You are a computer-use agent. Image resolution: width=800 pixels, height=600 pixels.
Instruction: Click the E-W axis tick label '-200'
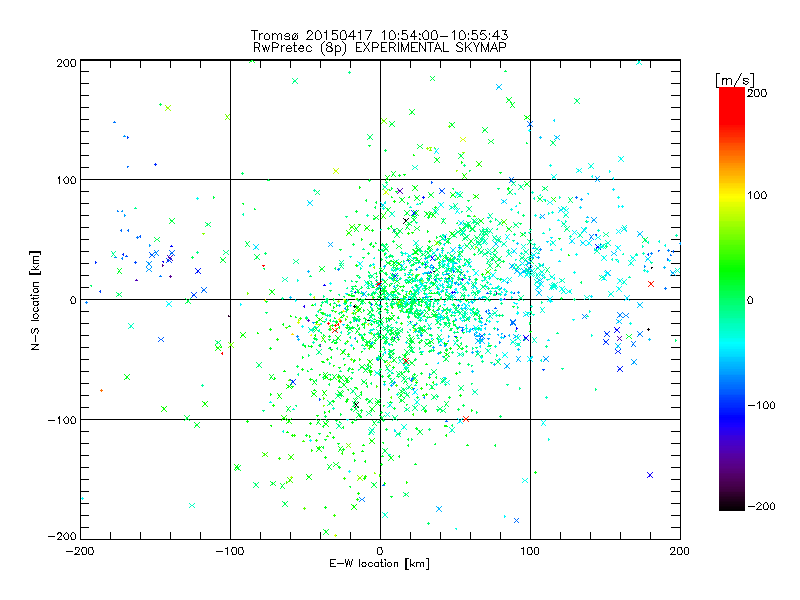point(80,551)
